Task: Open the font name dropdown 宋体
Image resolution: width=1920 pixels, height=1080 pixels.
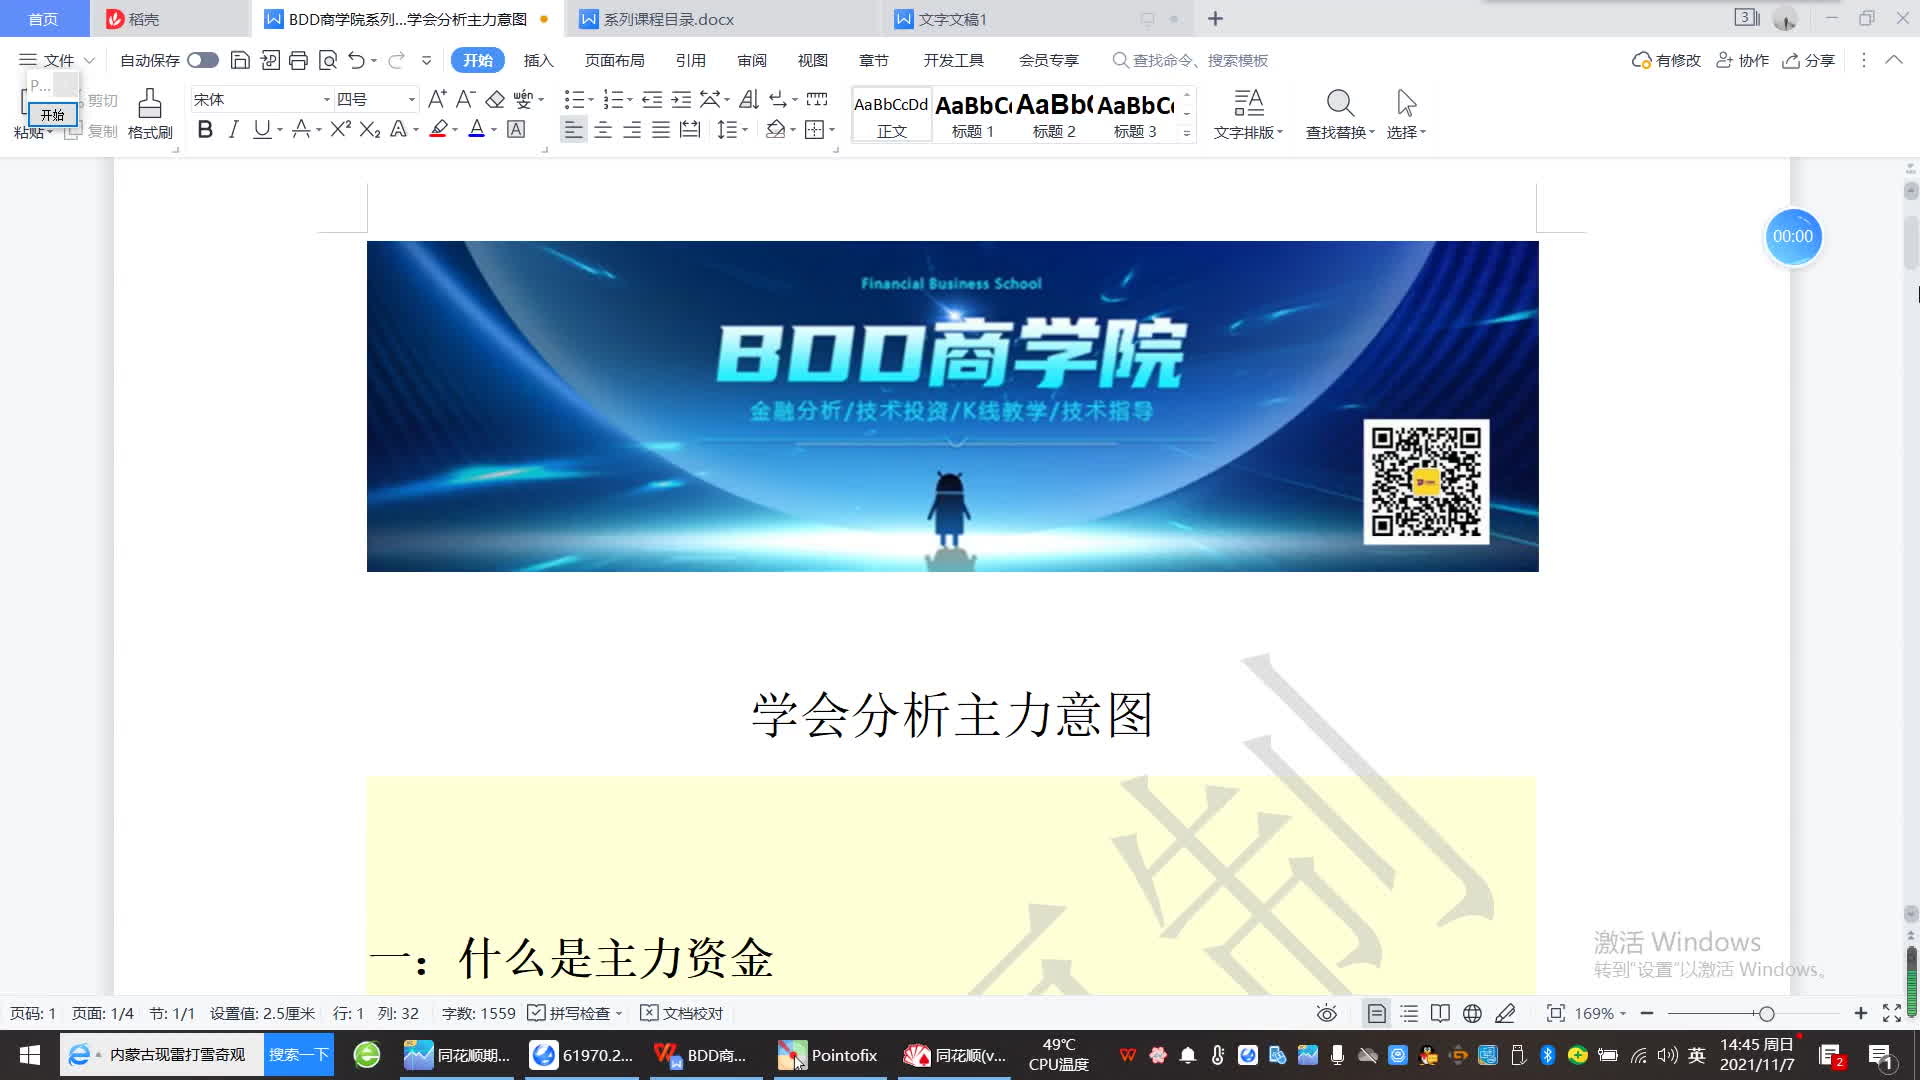Action: coord(326,99)
